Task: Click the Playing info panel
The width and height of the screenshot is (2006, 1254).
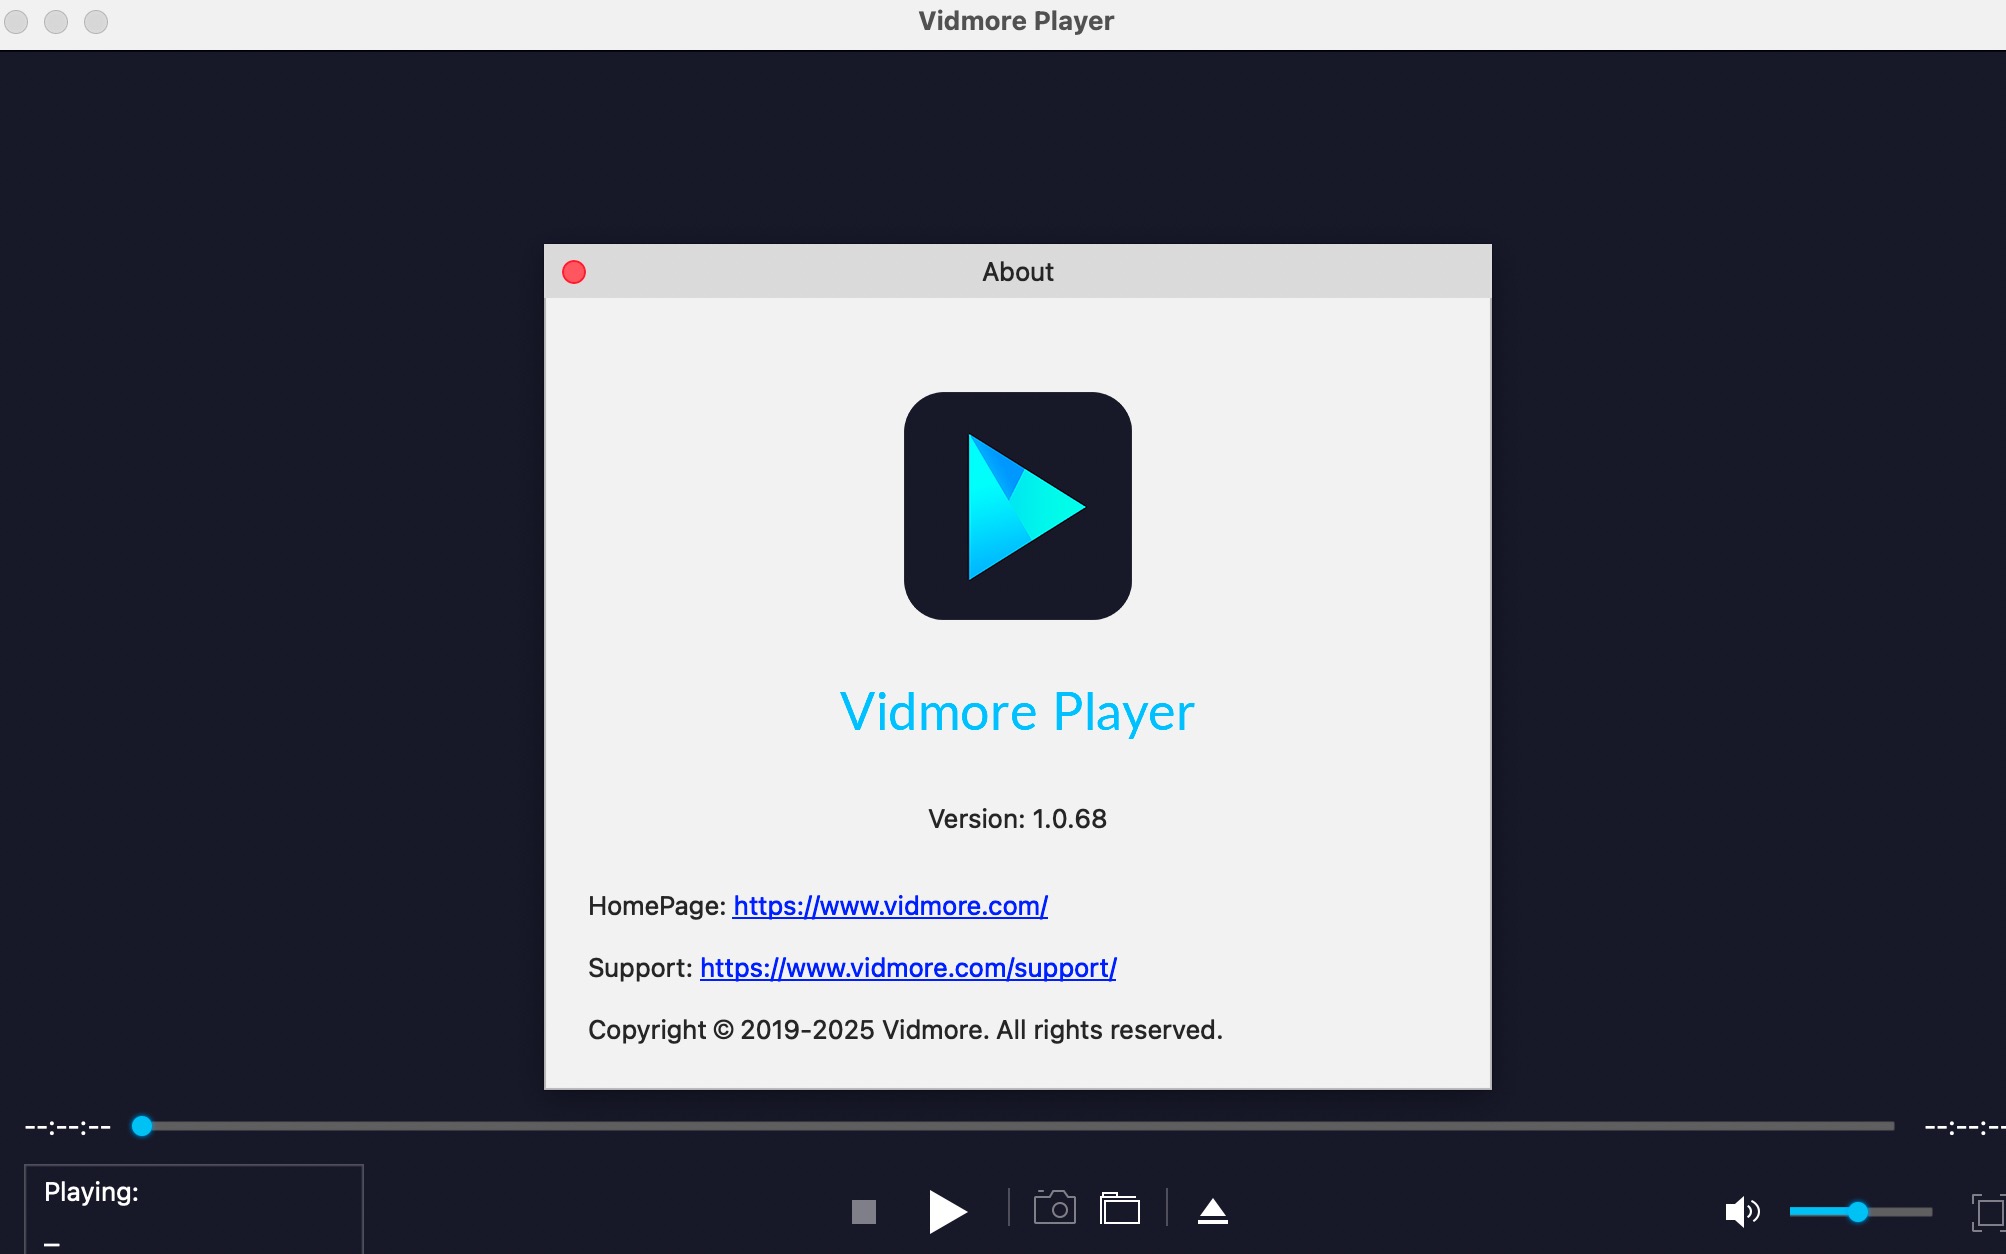Action: [x=193, y=1208]
